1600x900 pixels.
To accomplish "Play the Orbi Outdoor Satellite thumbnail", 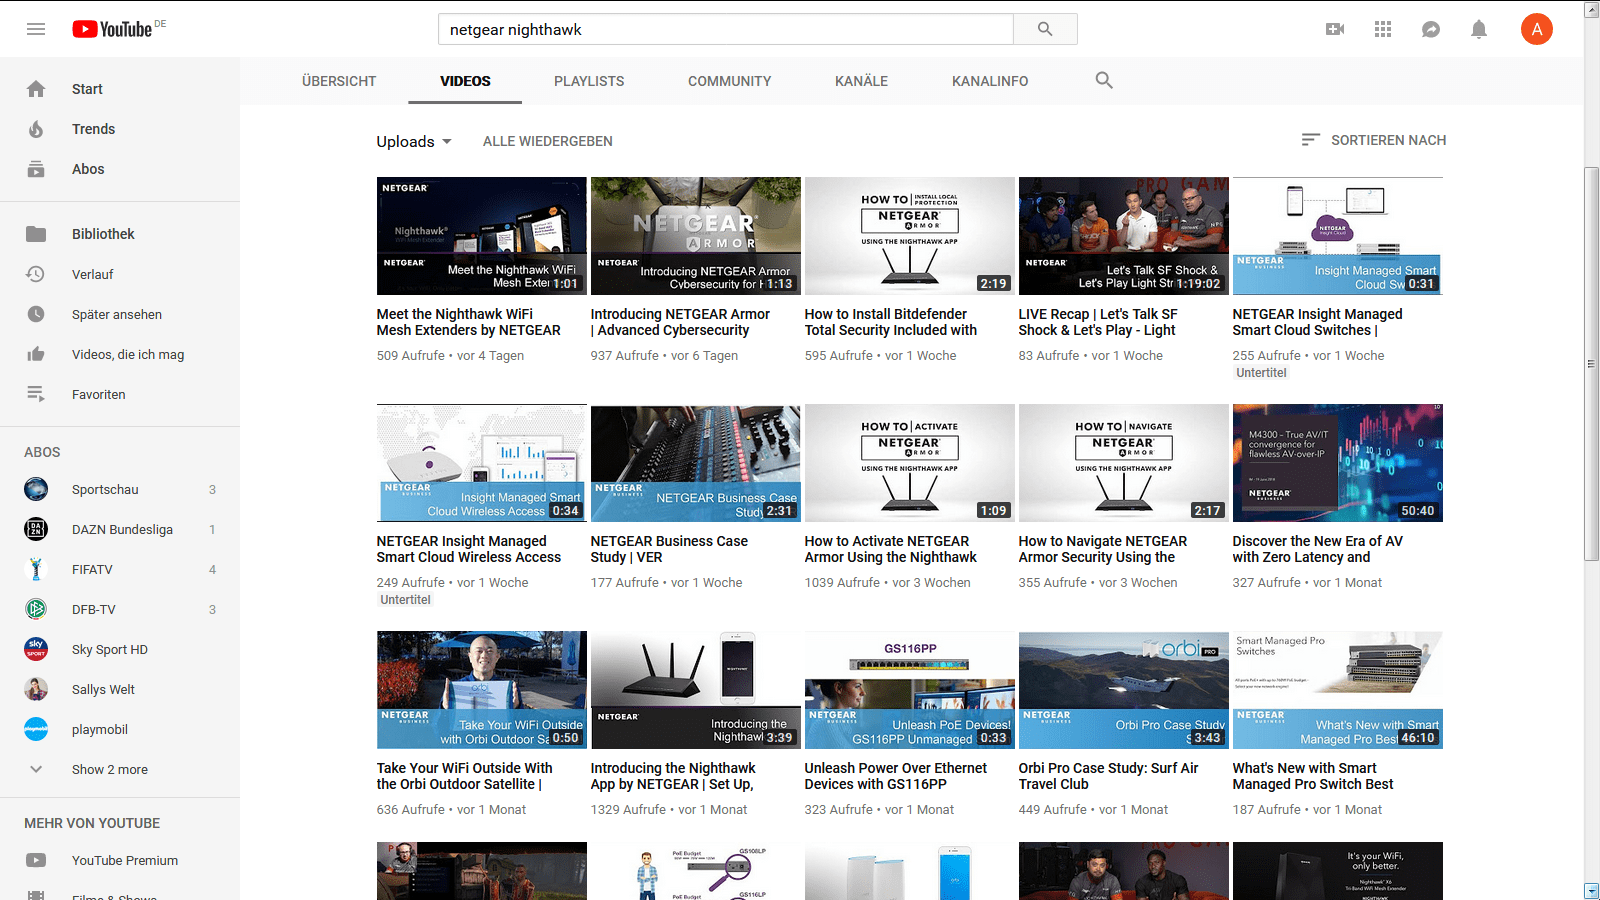I will click(481, 690).
